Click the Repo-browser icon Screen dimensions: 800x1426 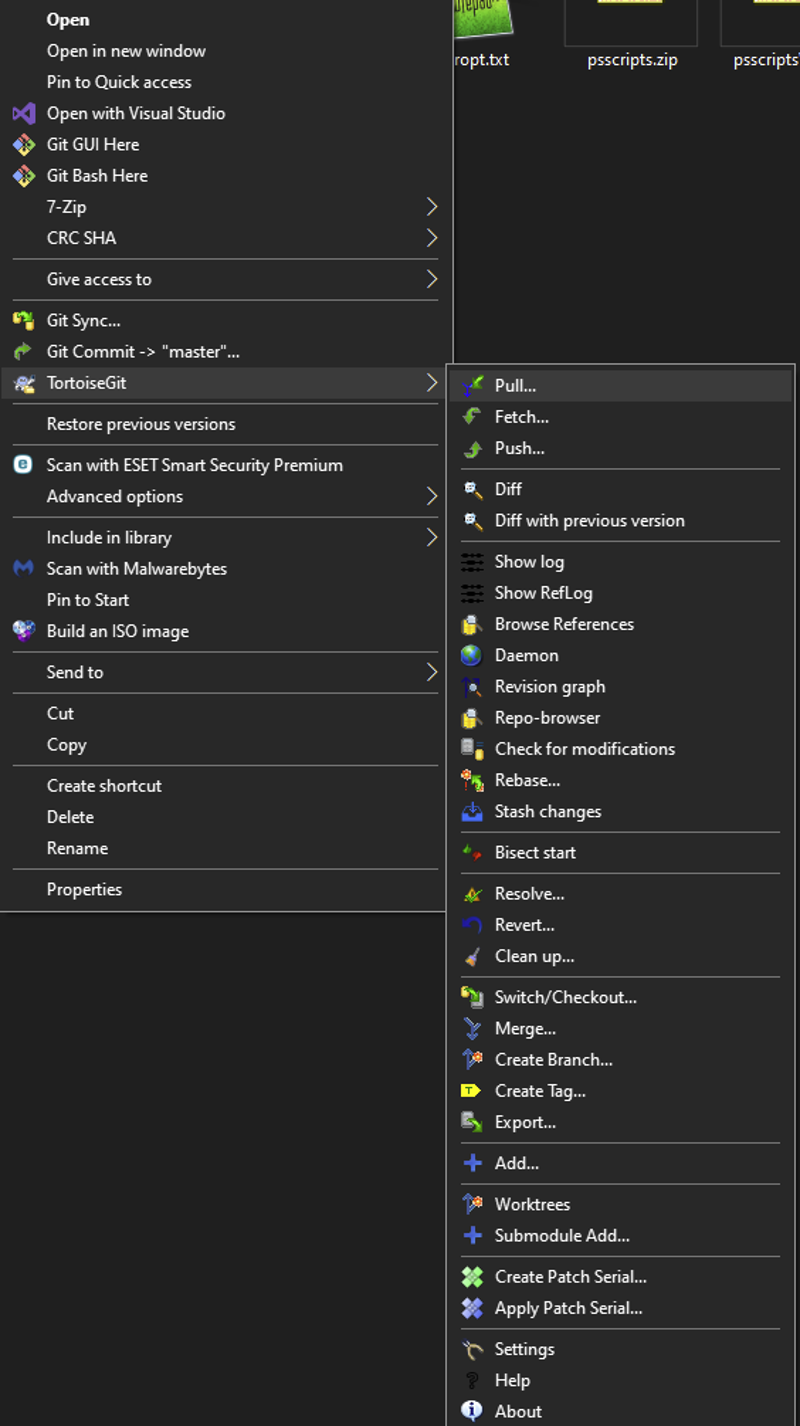[x=472, y=718]
